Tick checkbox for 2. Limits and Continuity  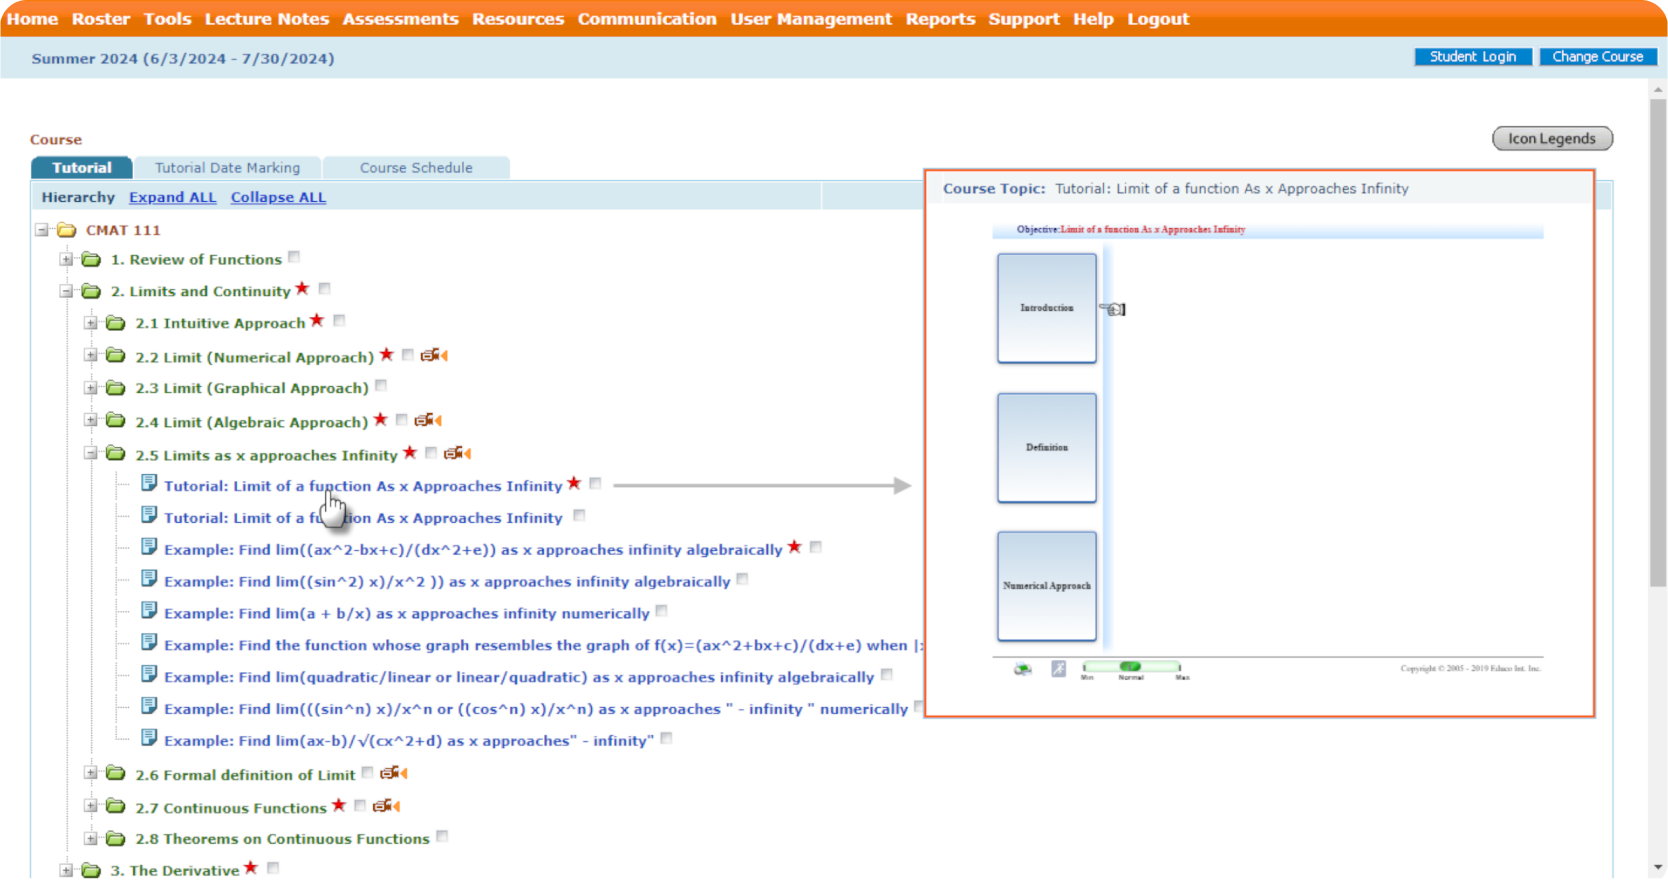(324, 289)
